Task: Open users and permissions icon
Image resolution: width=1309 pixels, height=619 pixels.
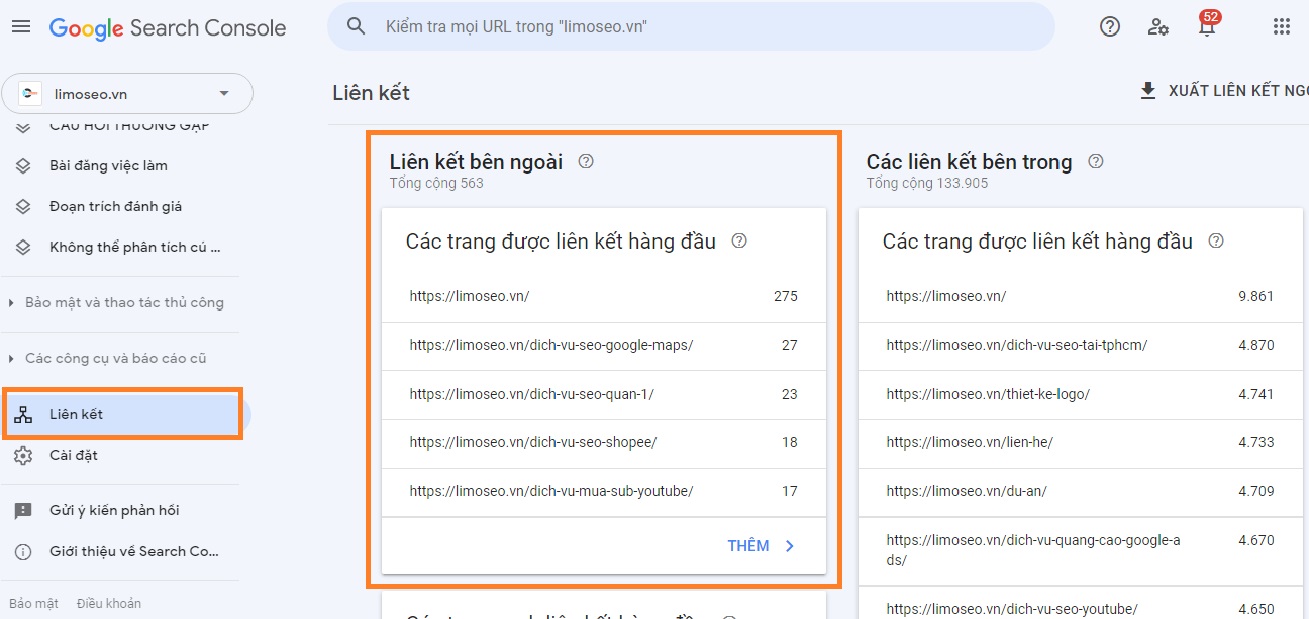Action: click(1159, 27)
